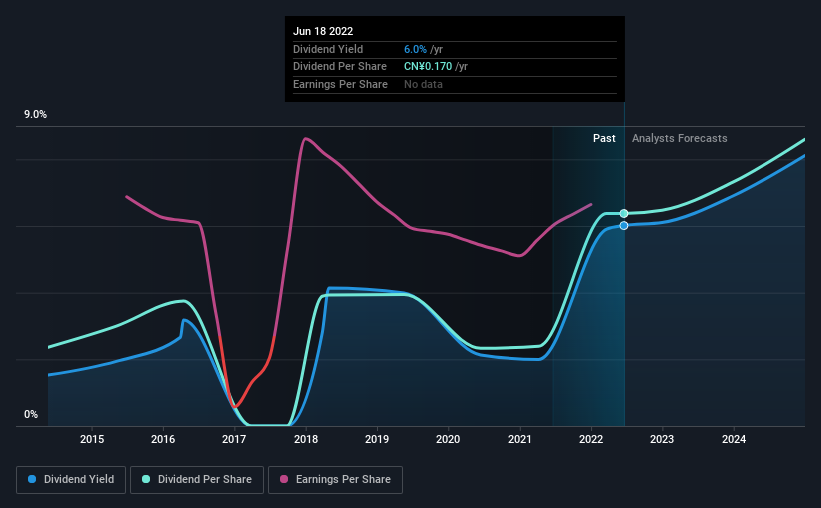Click the 2023 x-axis label
Screen dimensions: 821x508
click(662, 439)
